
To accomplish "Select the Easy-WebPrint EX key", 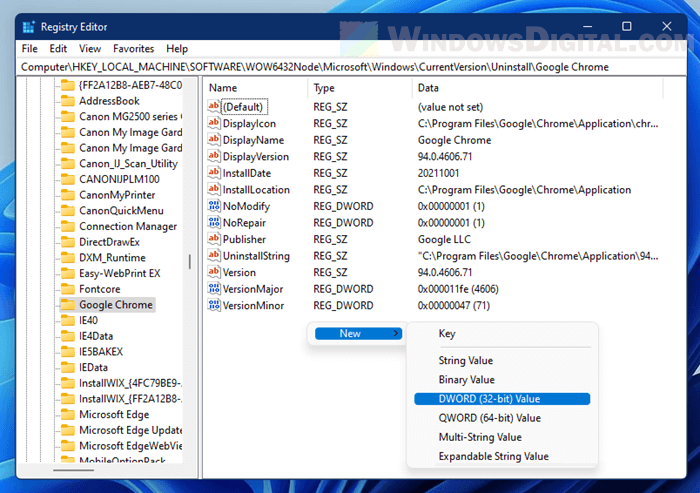I will pos(120,273).
